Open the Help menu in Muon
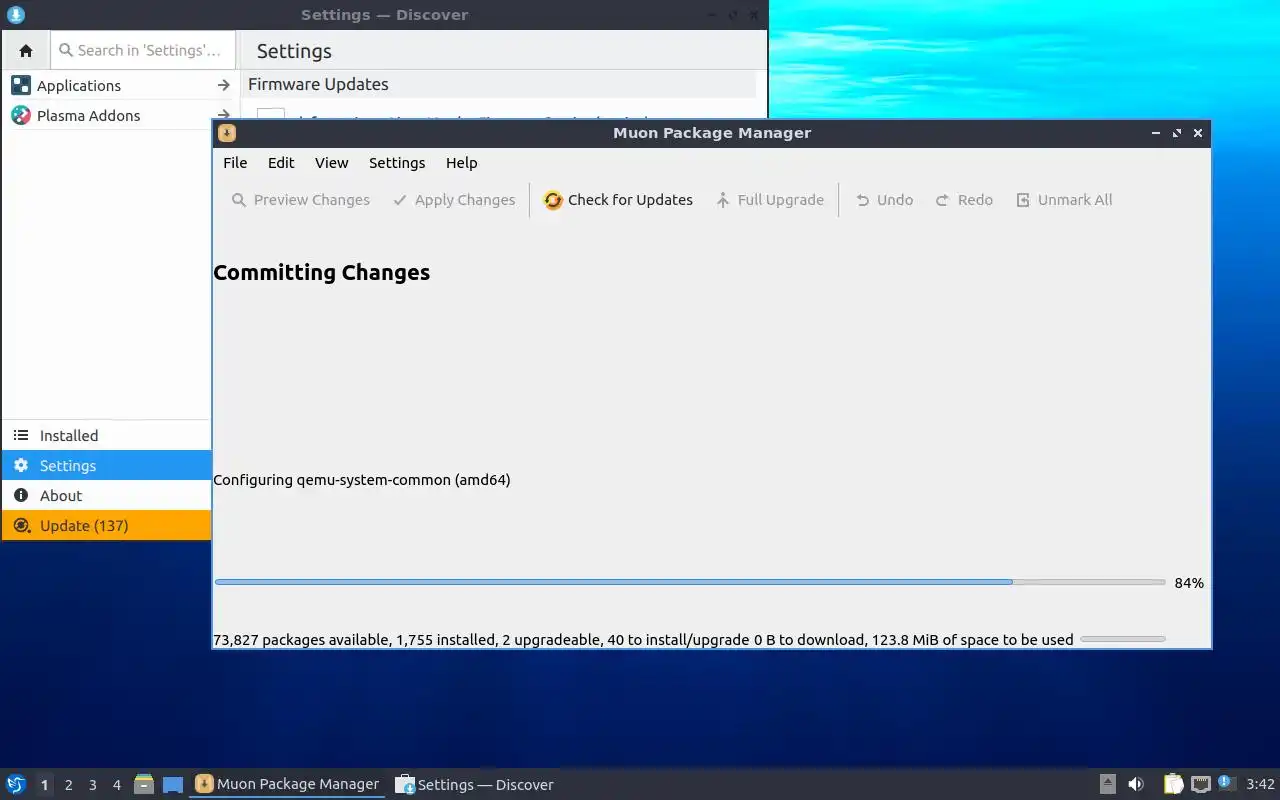The width and height of the screenshot is (1280, 800). coord(461,163)
